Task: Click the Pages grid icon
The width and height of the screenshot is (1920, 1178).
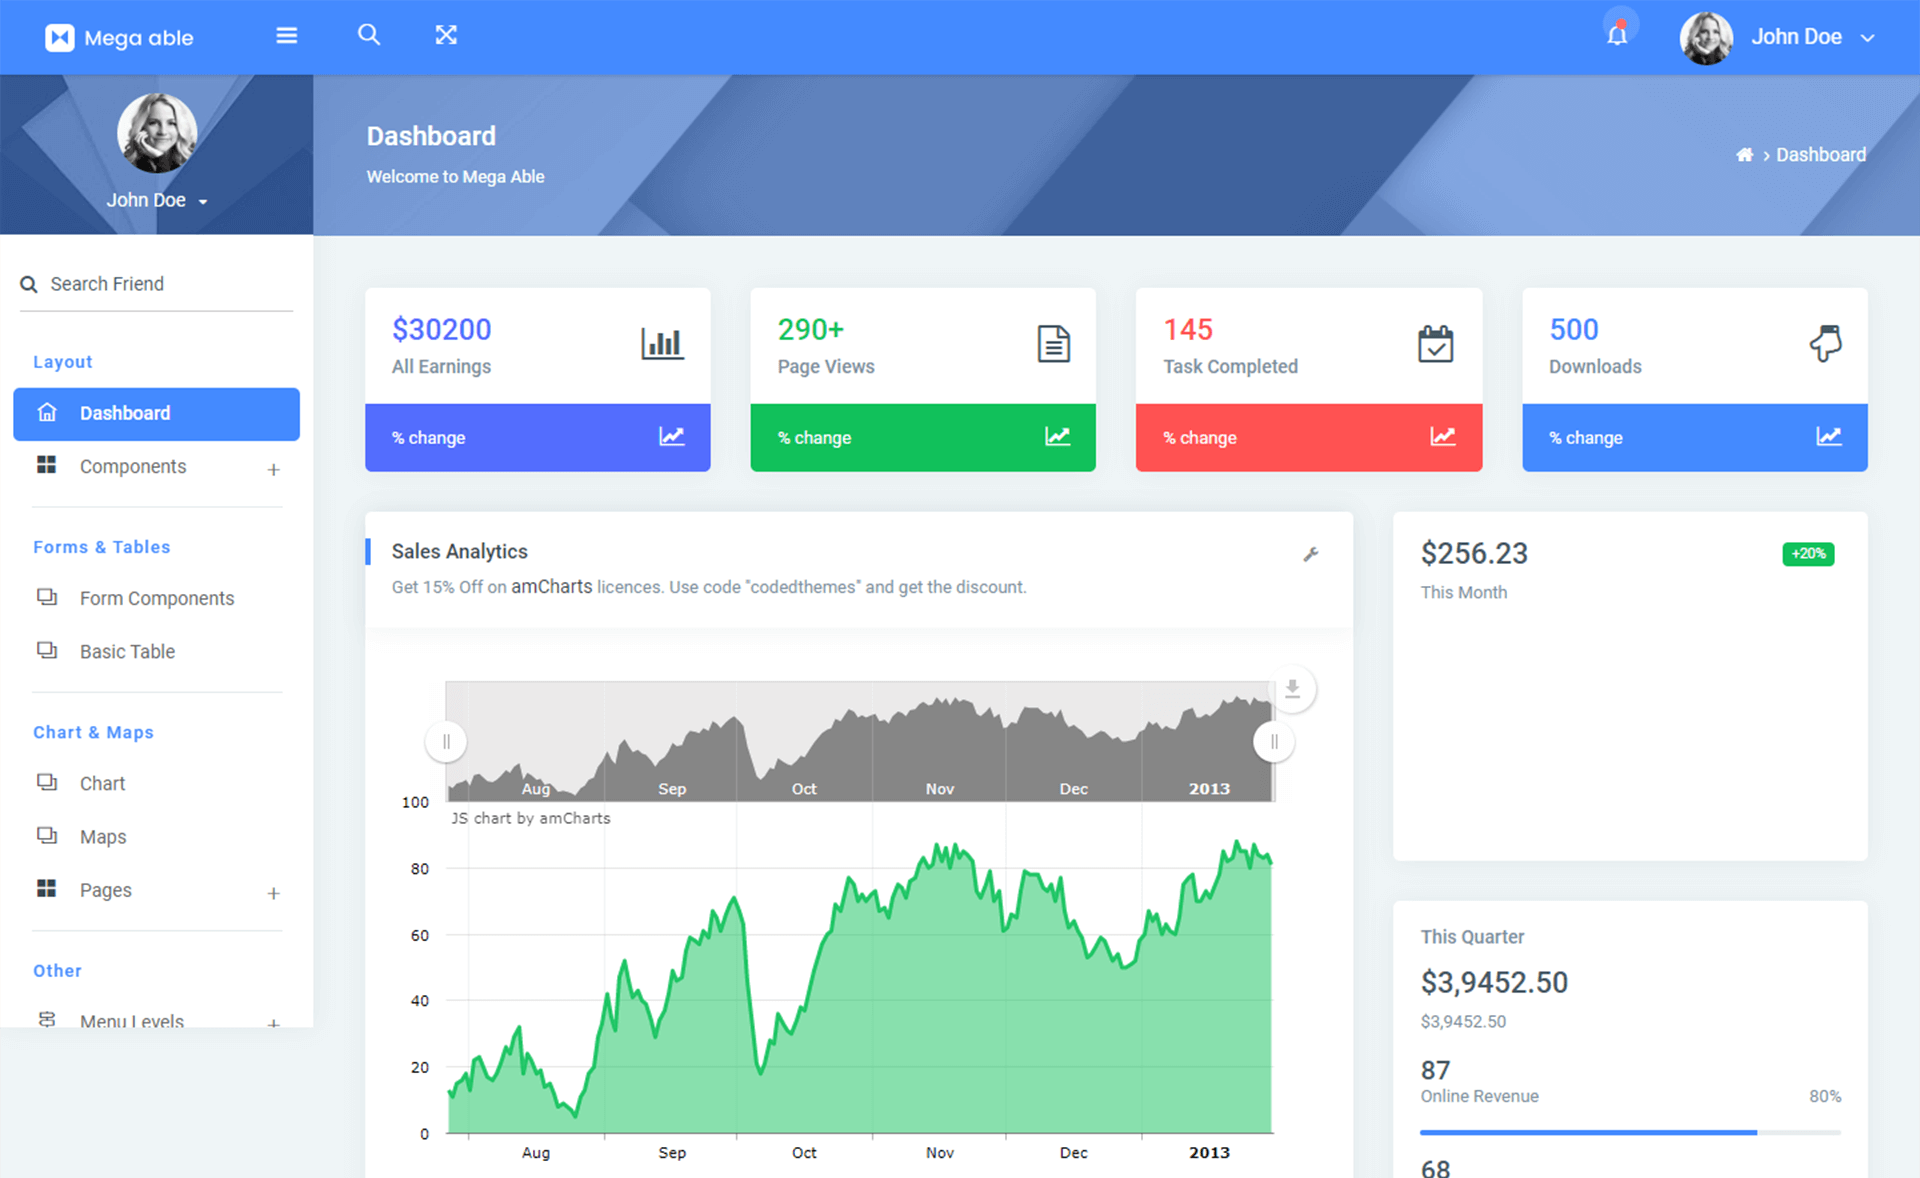Action: (x=47, y=888)
